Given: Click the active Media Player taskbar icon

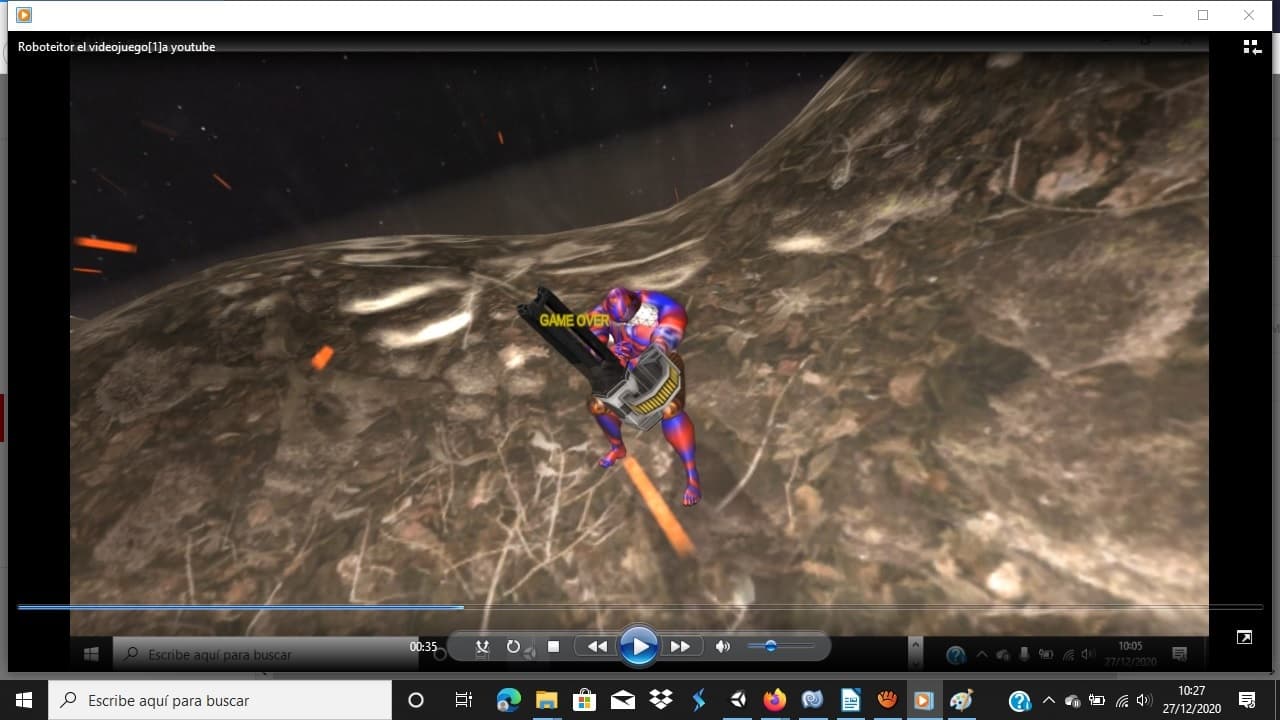Looking at the screenshot, I should [x=924, y=700].
